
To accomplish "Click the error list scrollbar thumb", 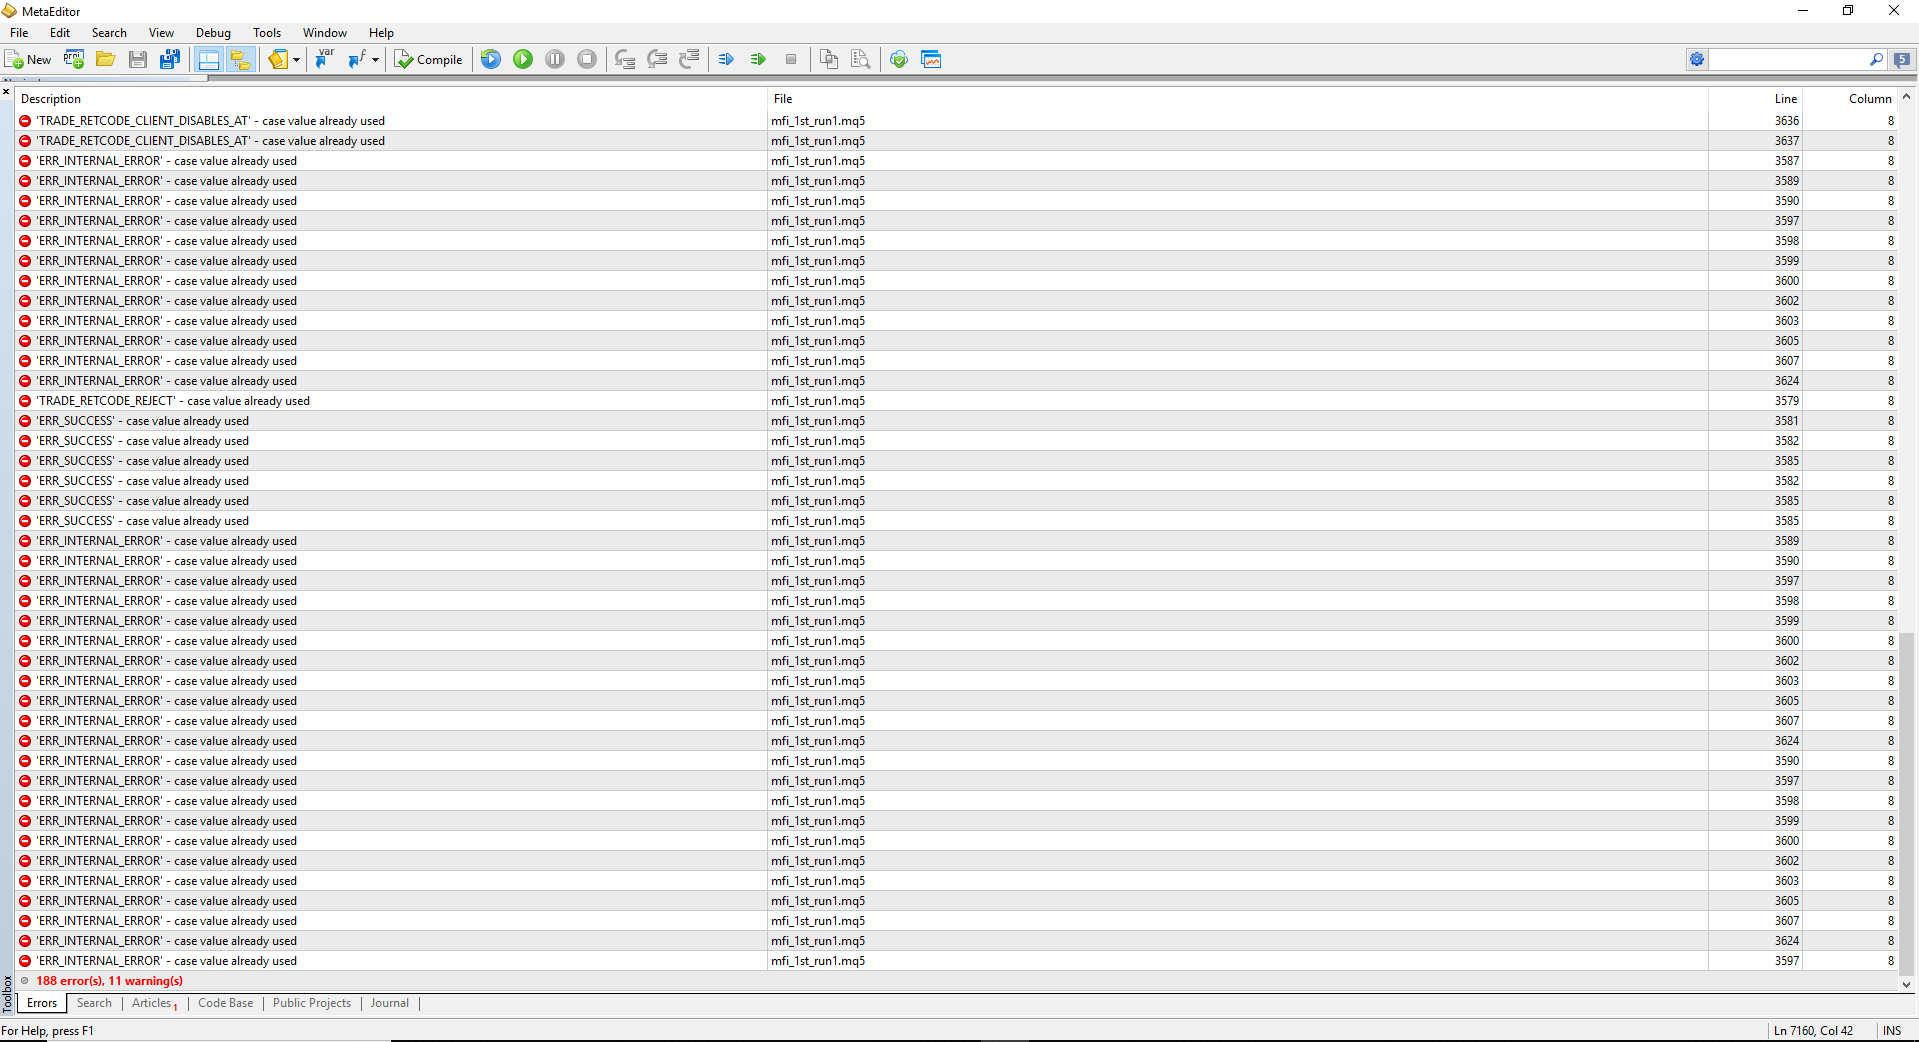I will click(1906, 802).
